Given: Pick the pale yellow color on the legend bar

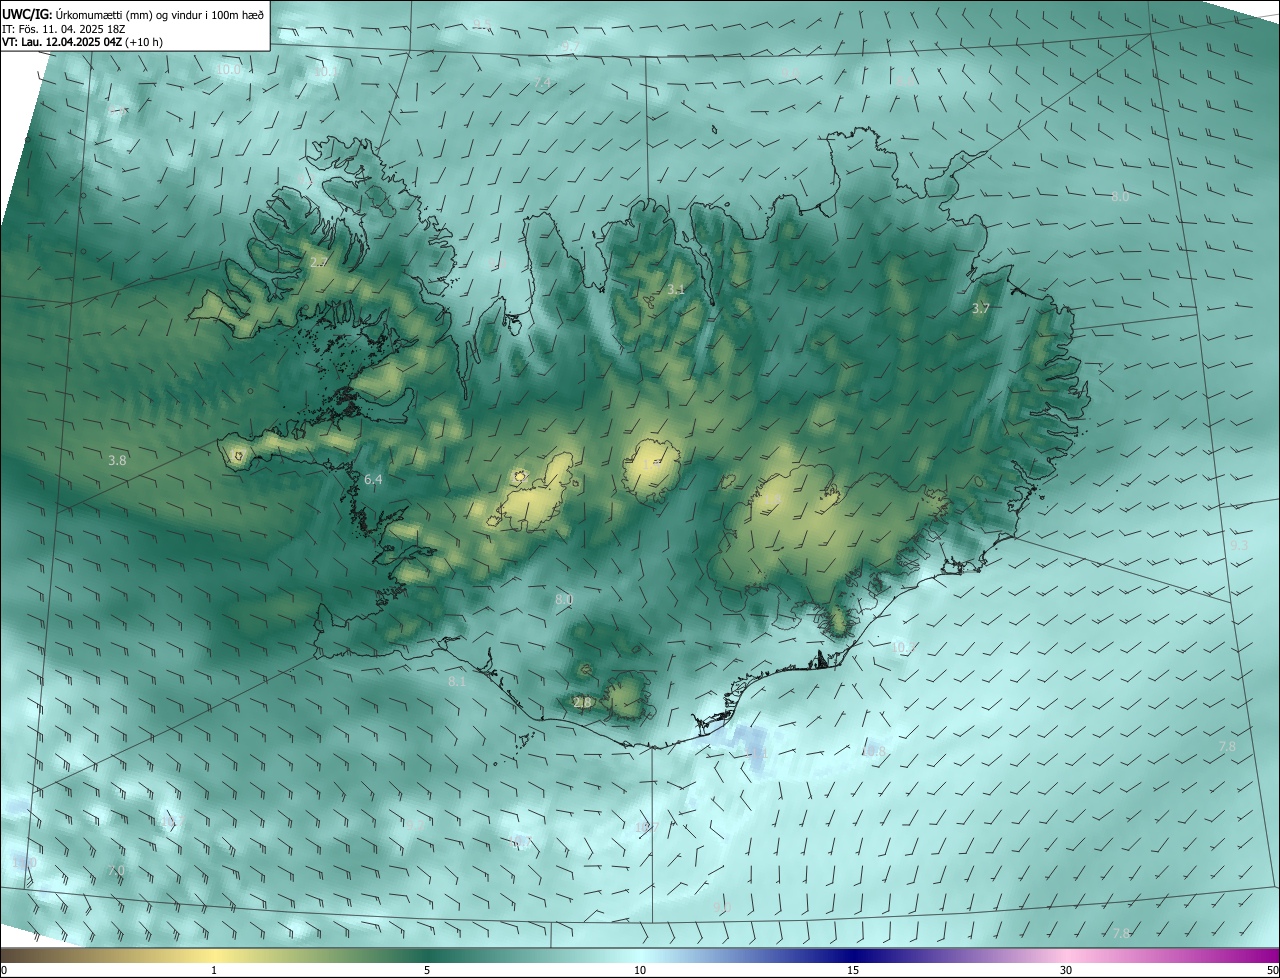Looking at the screenshot, I should [214, 955].
